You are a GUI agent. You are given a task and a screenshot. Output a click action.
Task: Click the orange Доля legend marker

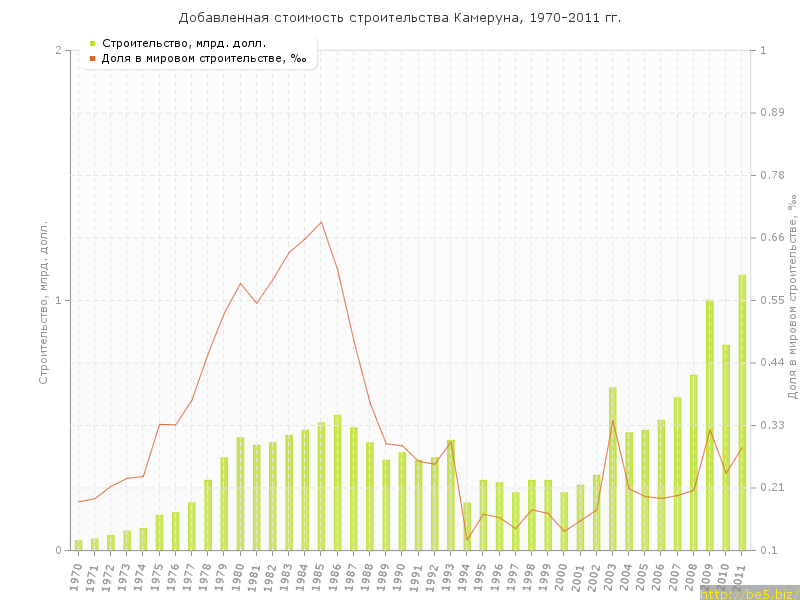[92, 58]
